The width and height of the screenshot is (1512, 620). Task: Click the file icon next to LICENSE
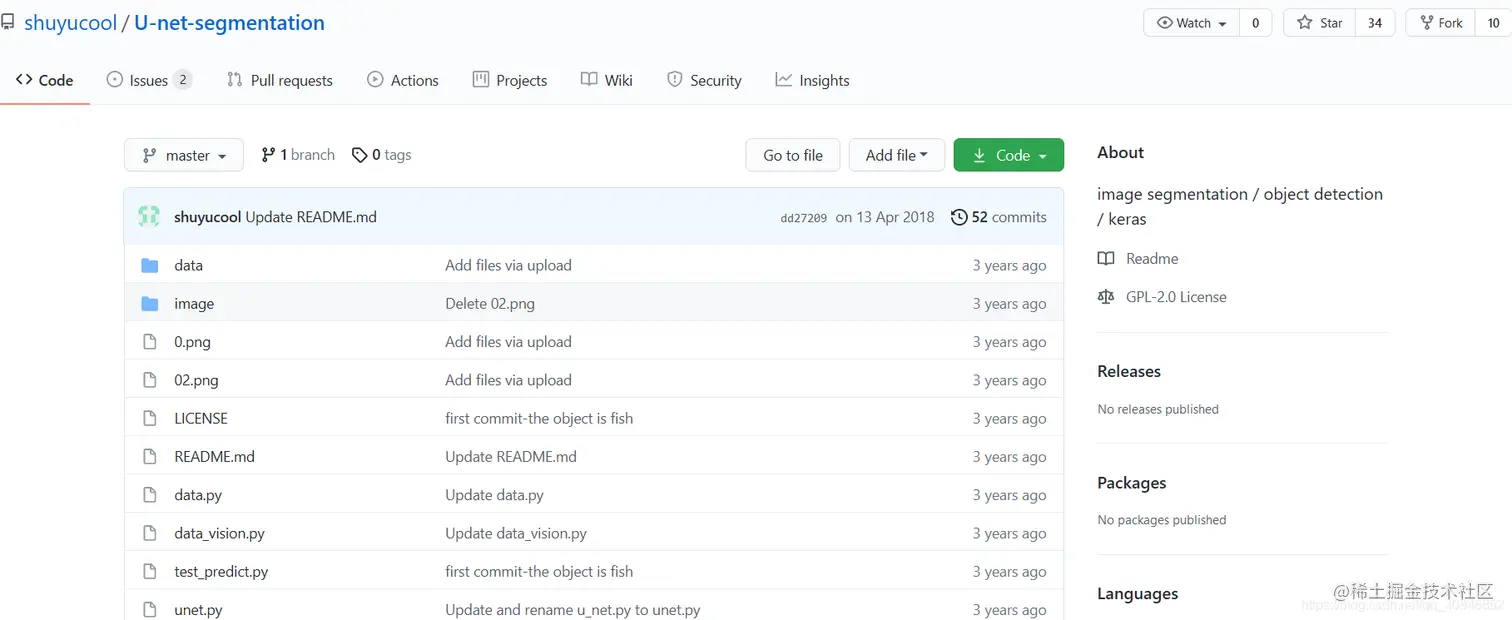click(x=150, y=418)
